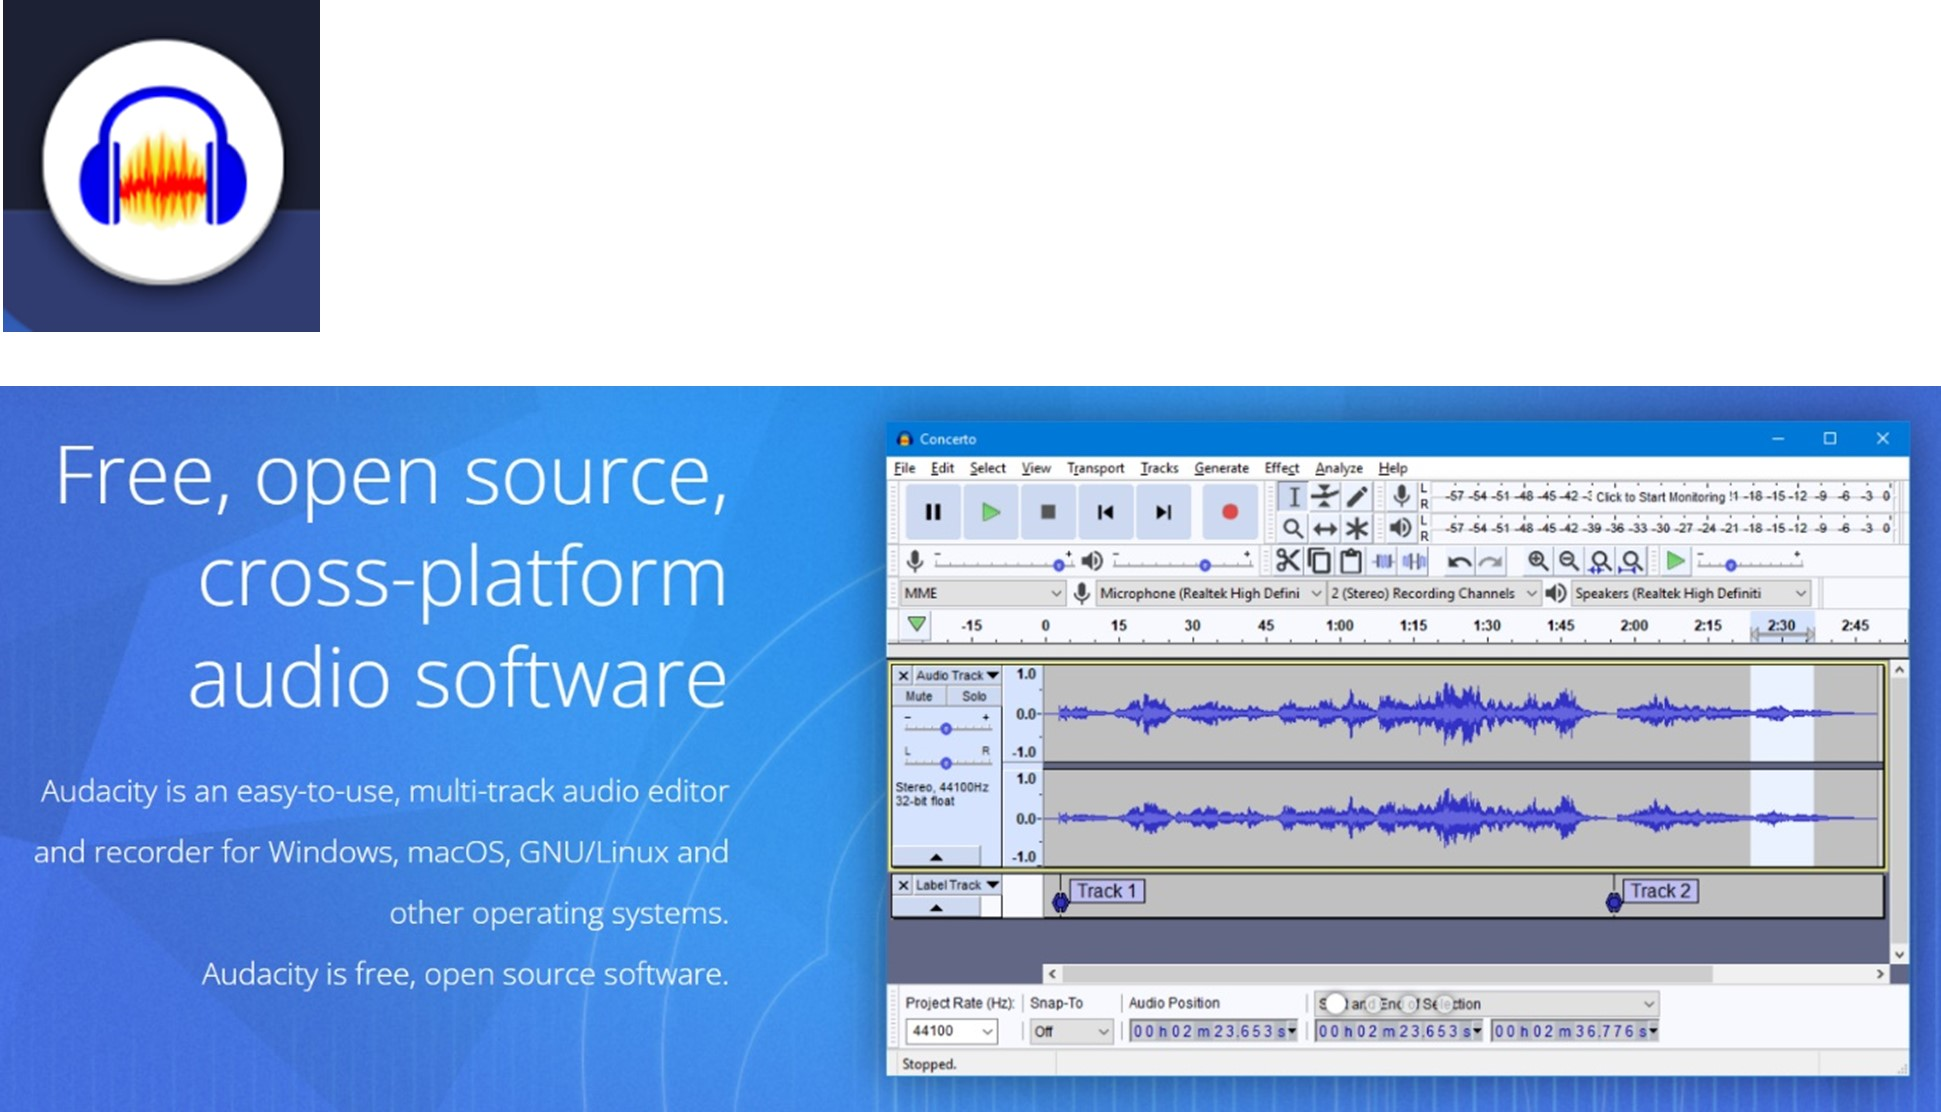Open the Effect menu
This screenshot has width=1941, height=1112.
(x=1281, y=468)
